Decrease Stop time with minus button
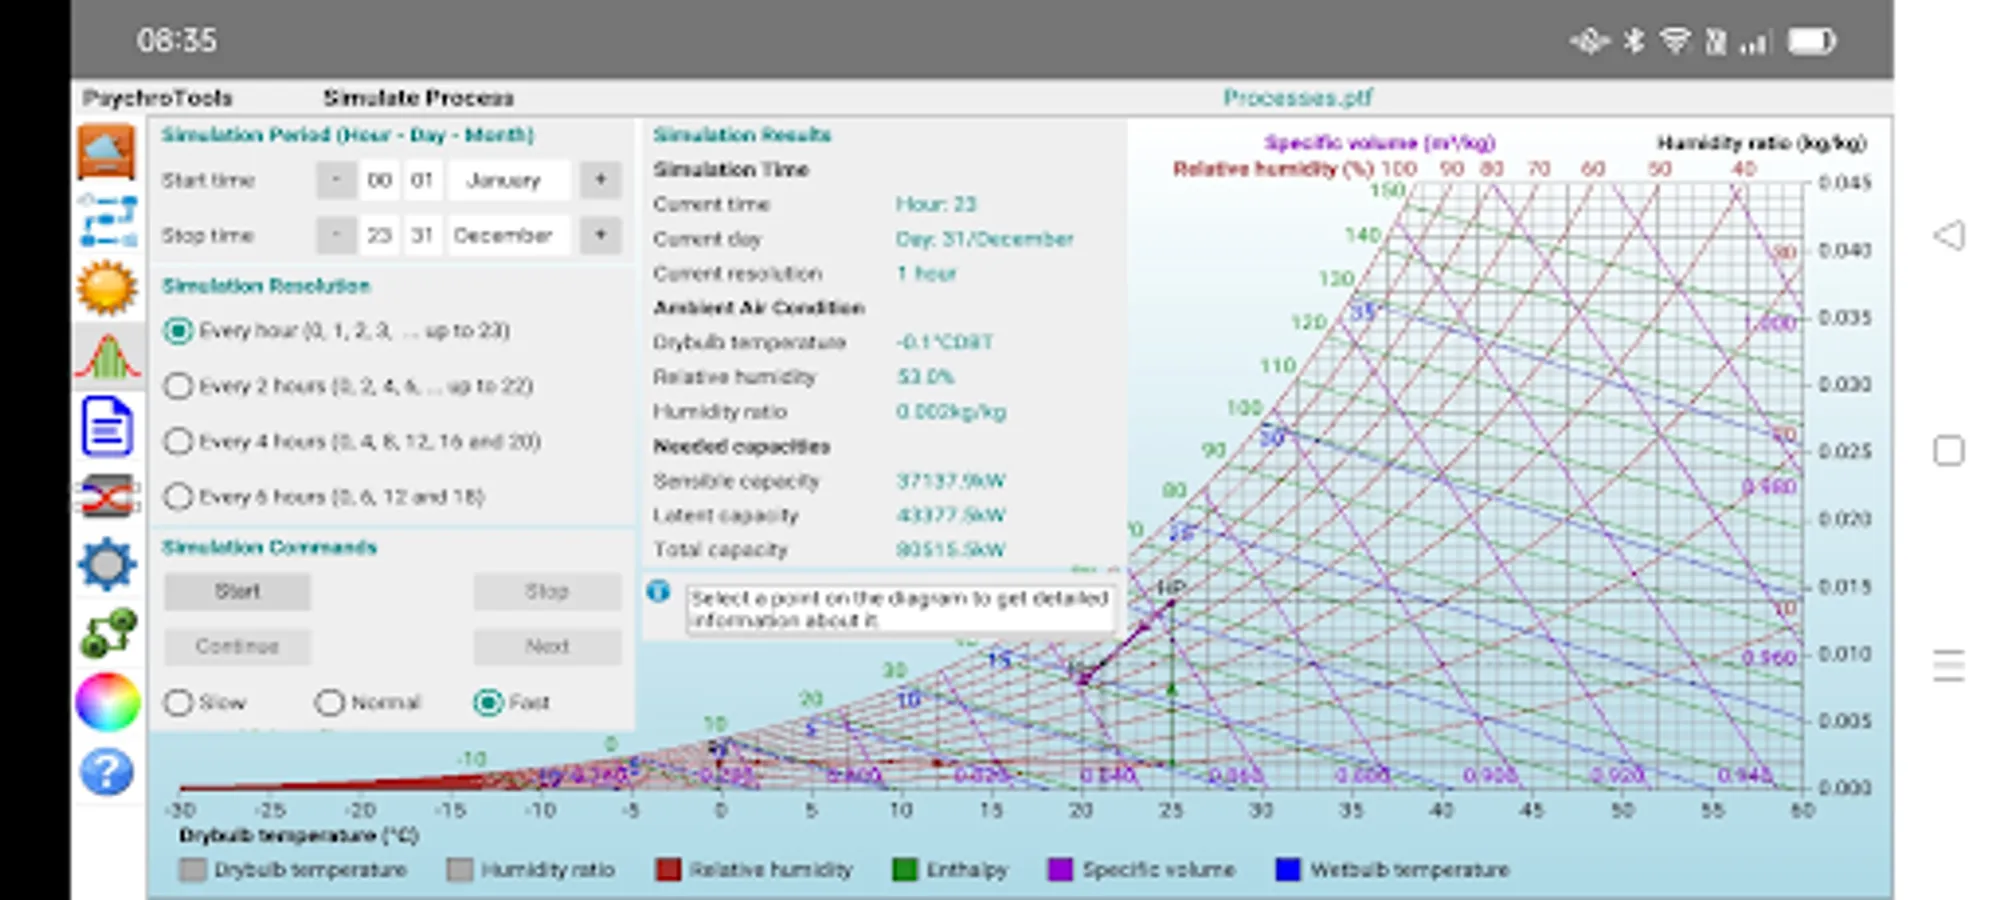The height and width of the screenshot is (900, 2003). [x=336, y=235]
